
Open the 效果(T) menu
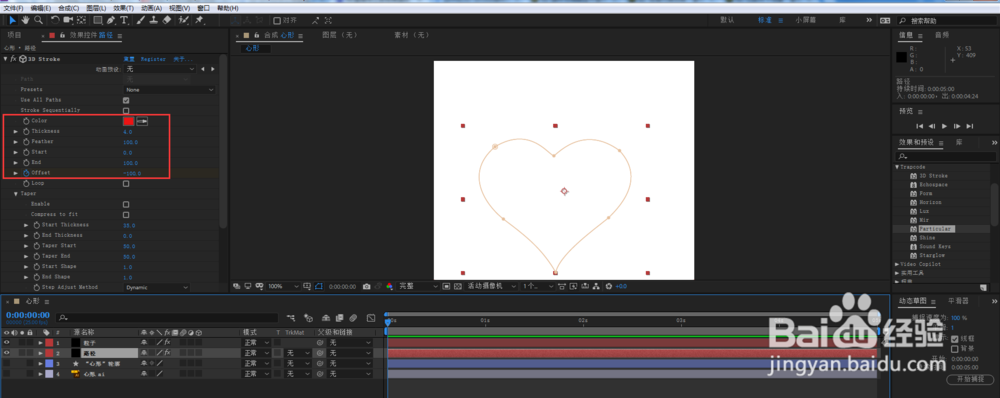123,8
